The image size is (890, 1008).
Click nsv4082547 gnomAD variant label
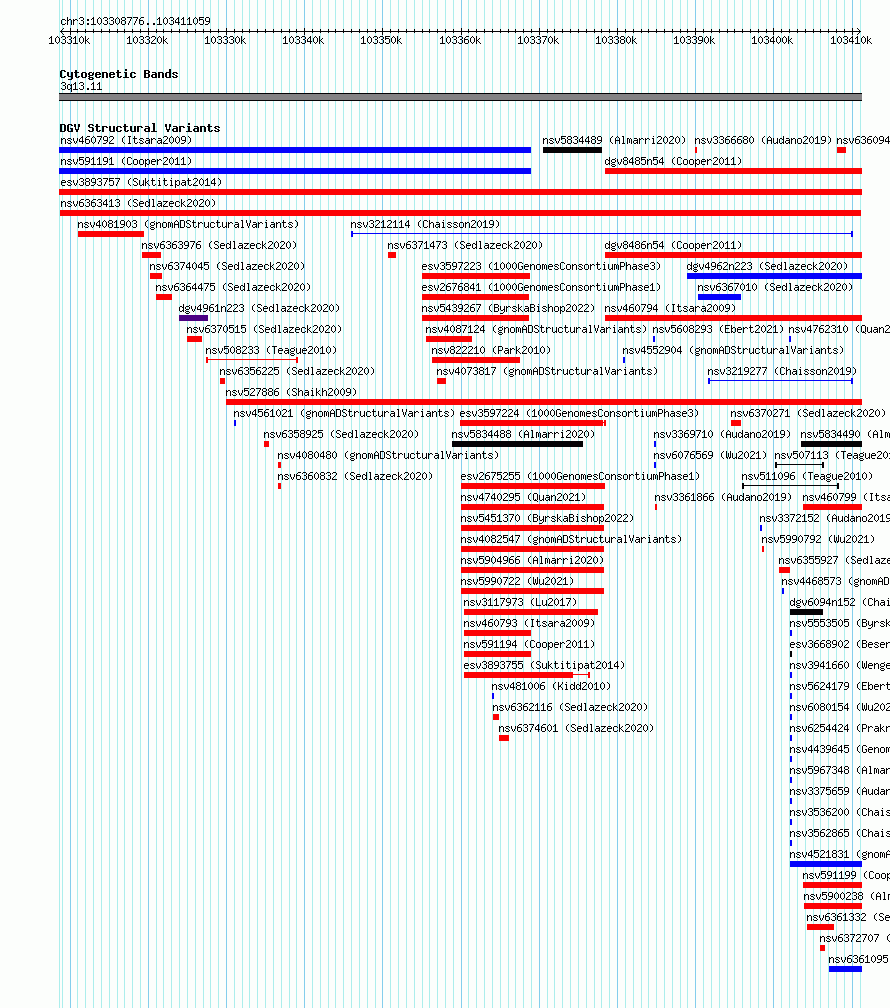[x=572, y=539]
